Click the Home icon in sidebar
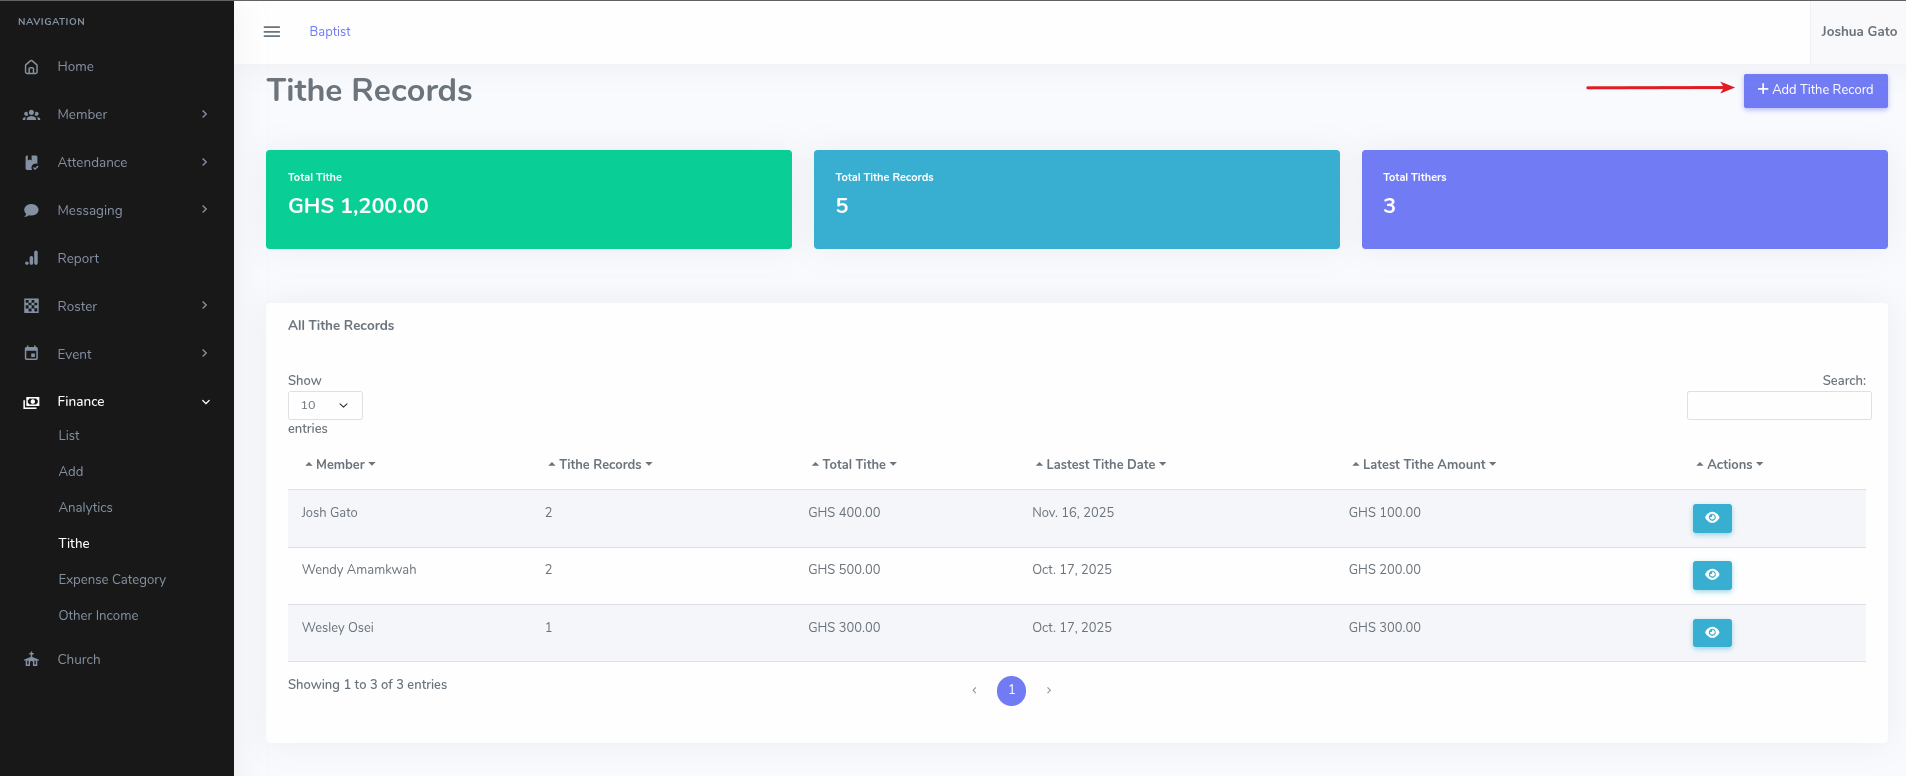 pyautogui.click(x=32, y=67)
